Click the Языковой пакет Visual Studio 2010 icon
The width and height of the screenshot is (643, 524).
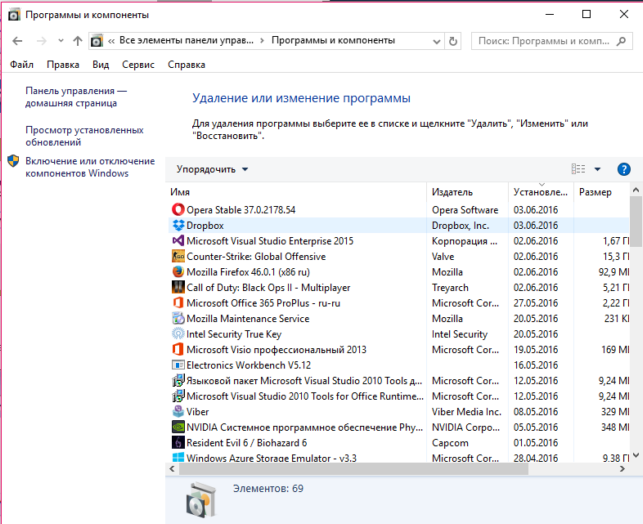click(178, 380)
